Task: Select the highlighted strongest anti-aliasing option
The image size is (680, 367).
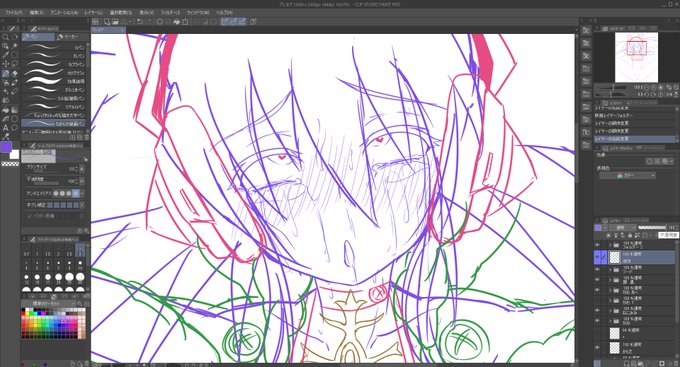Action: [x=76, y=193]
